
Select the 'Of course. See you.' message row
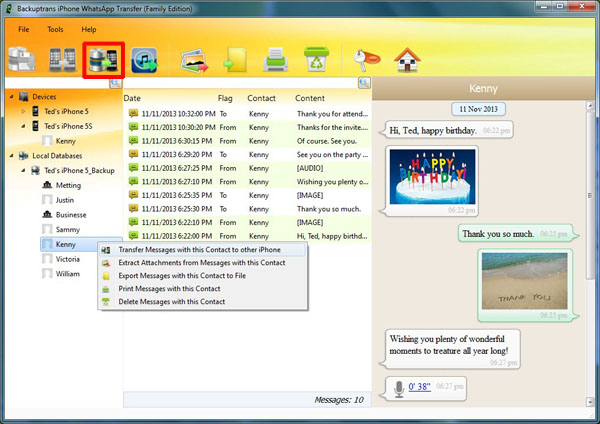[248, 141]
